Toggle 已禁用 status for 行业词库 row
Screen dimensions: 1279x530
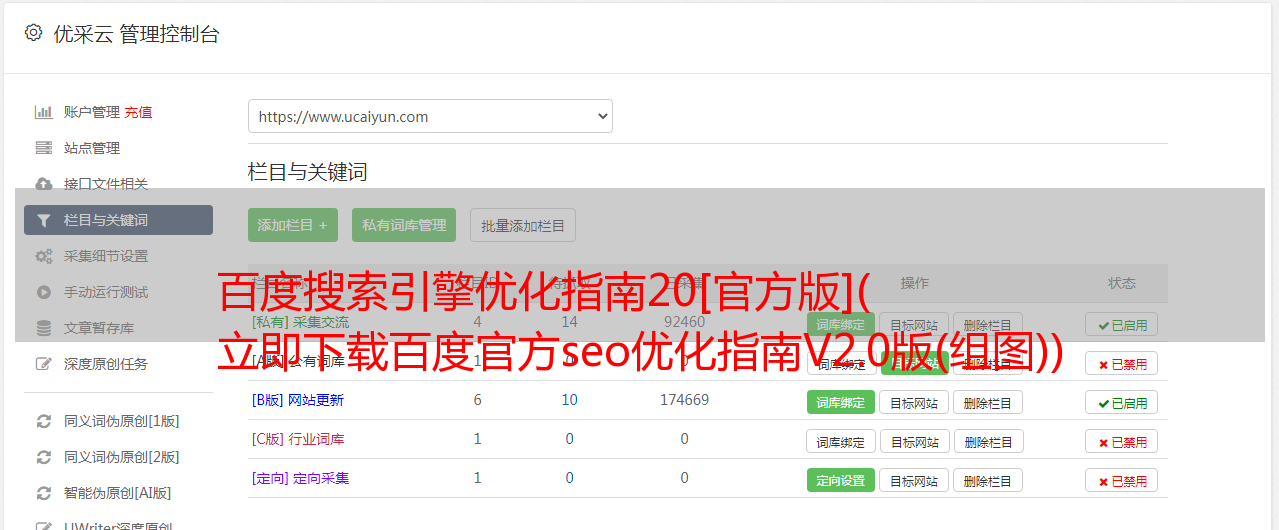(x=1121, y=441)
